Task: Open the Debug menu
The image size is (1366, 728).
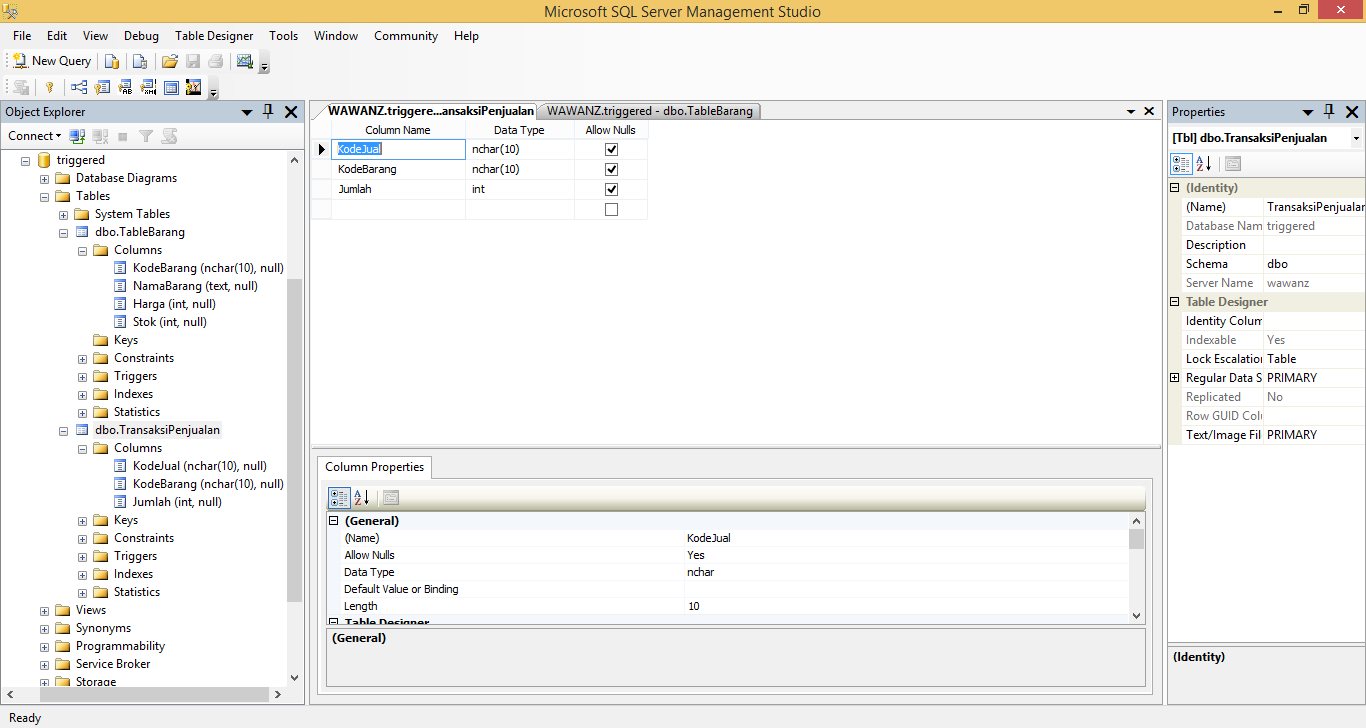Action: (x=142, y=36)
